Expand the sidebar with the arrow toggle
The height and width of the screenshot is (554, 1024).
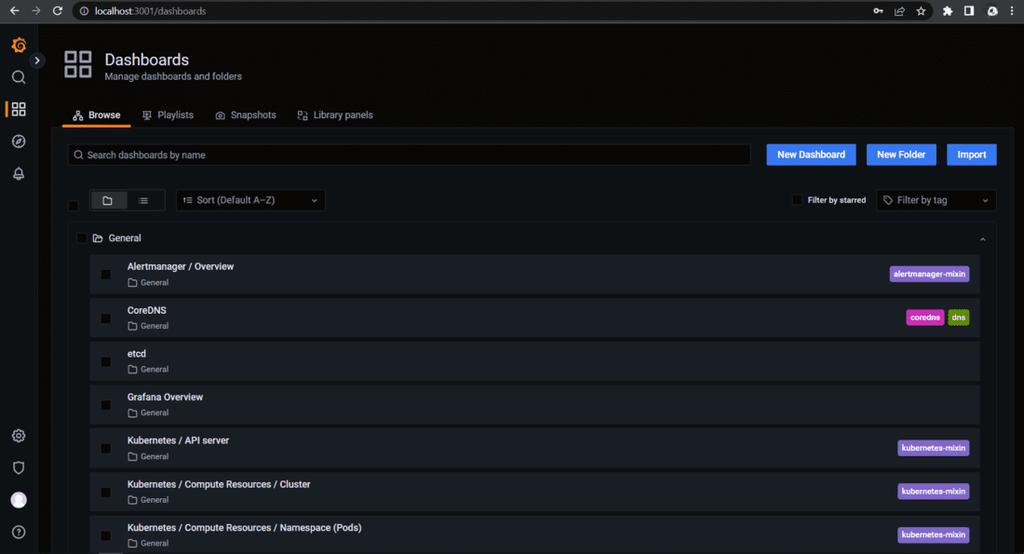click(37, 60)
